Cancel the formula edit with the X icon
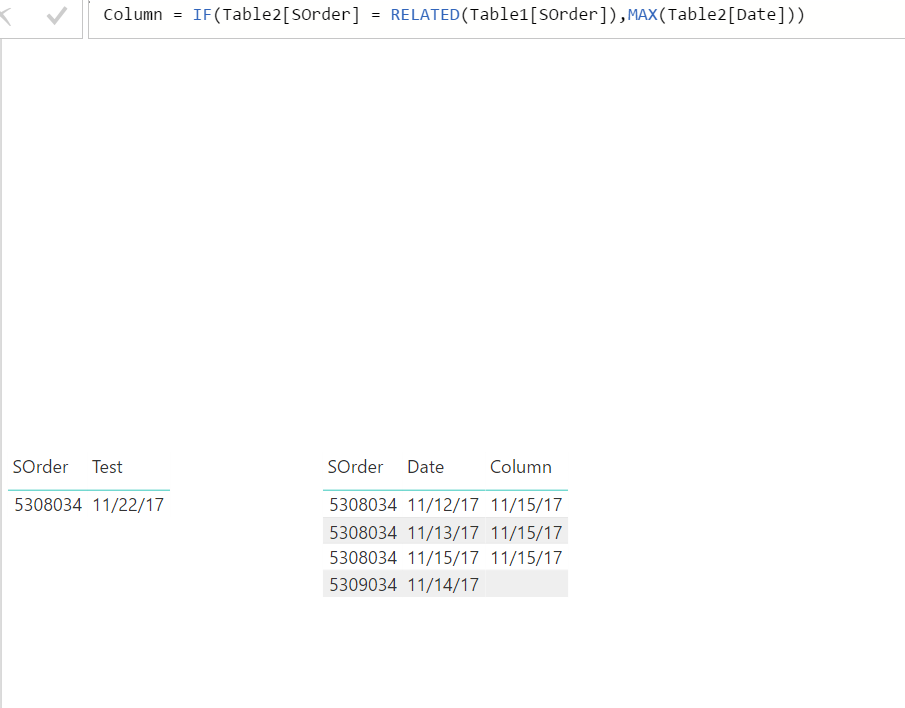This screenshot has height=708, width=905. coord(6,16)
